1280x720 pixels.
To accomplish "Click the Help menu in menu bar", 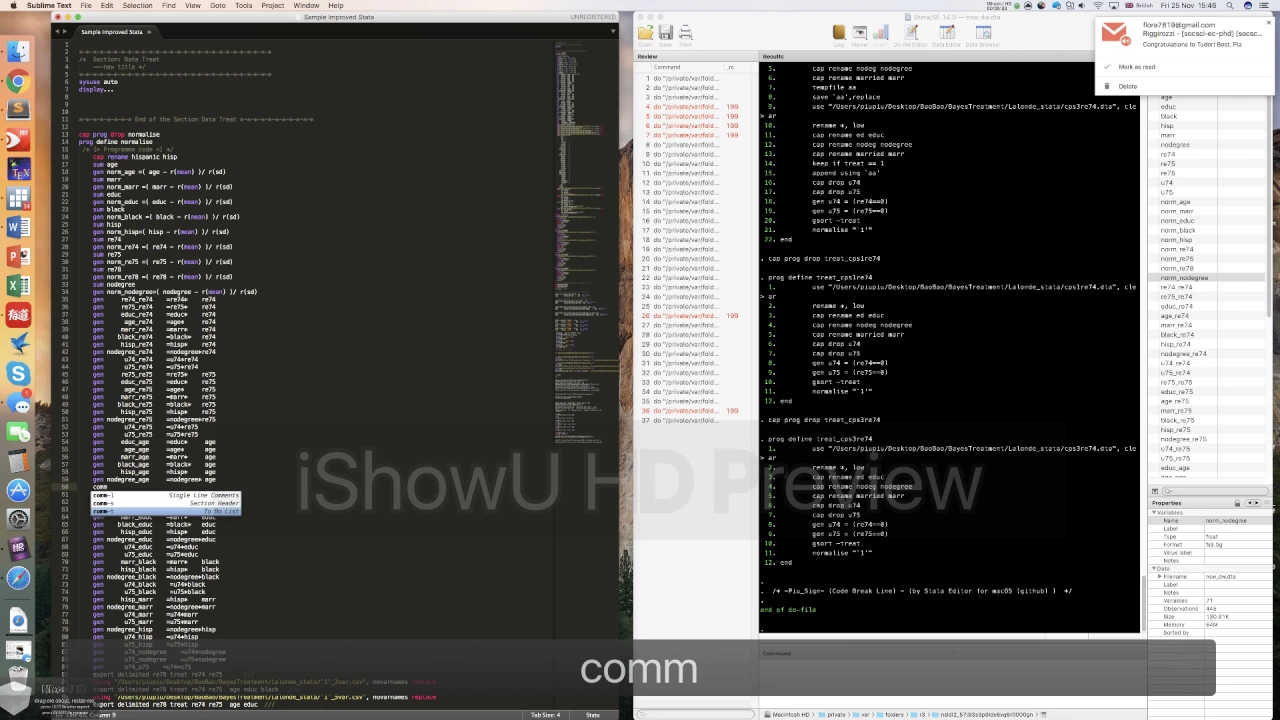I will click(x=336, y=5).
